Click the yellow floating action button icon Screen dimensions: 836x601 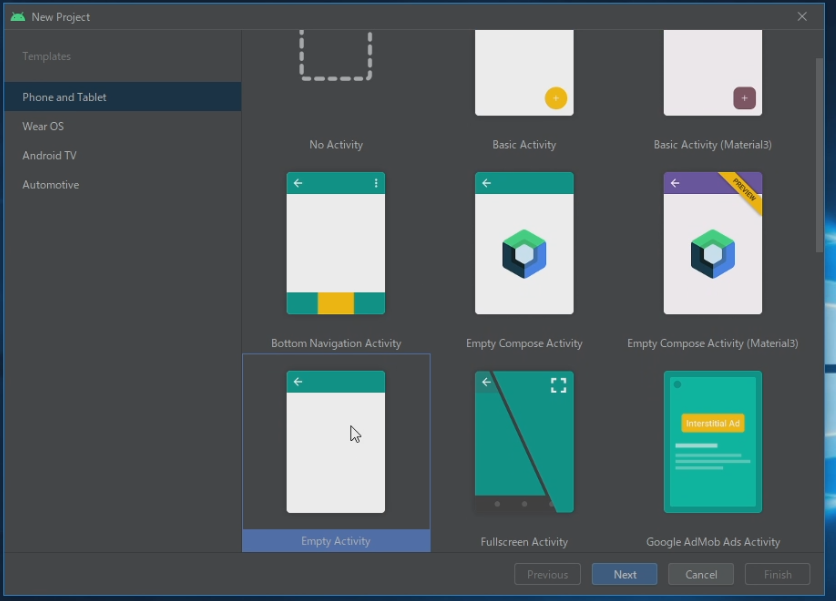[556, 98]
